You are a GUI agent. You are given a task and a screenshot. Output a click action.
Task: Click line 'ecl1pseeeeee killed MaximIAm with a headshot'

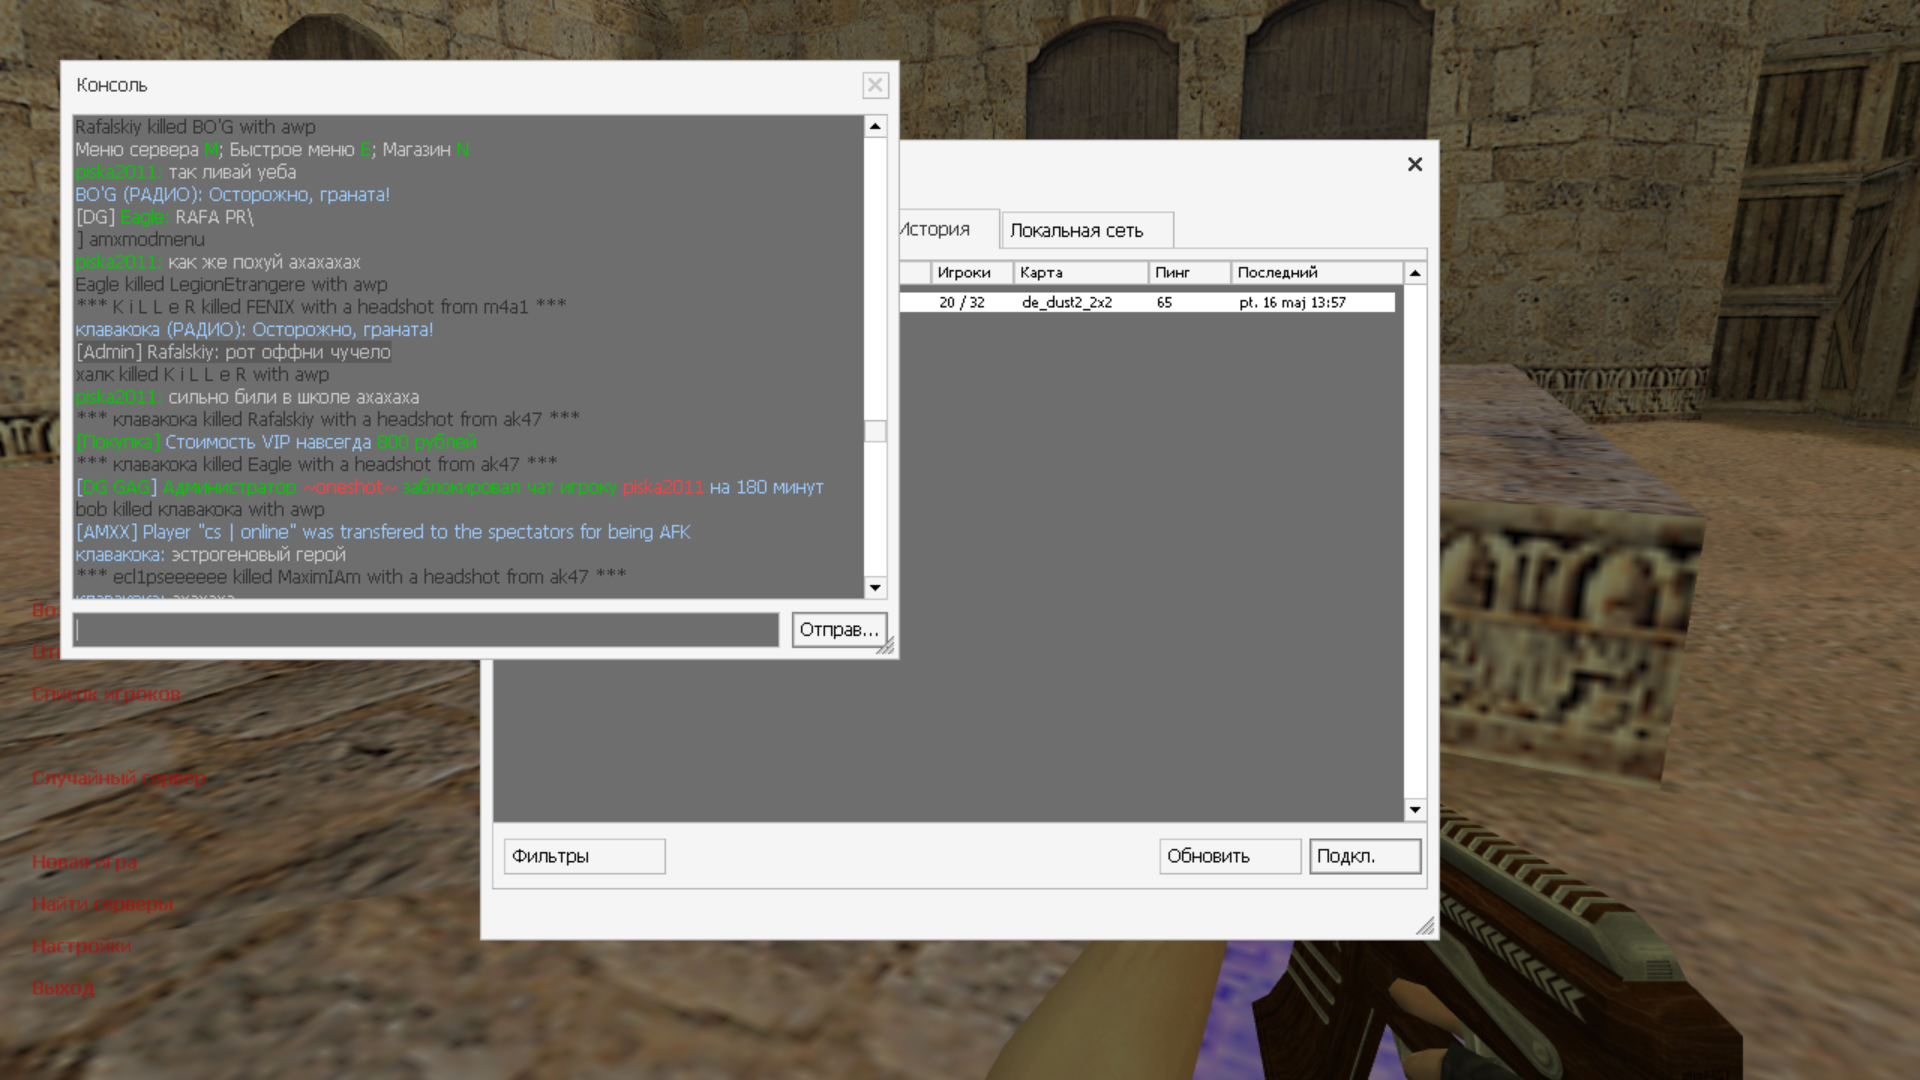coord(351,577)
